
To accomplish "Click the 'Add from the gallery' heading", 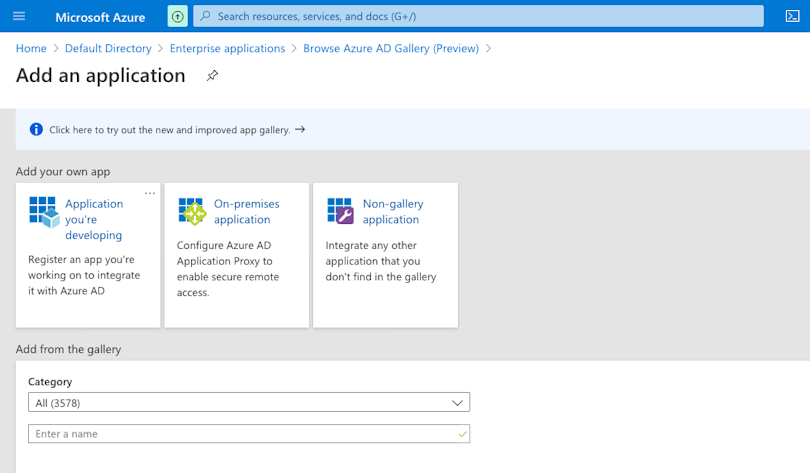I will tap(68, 350).
